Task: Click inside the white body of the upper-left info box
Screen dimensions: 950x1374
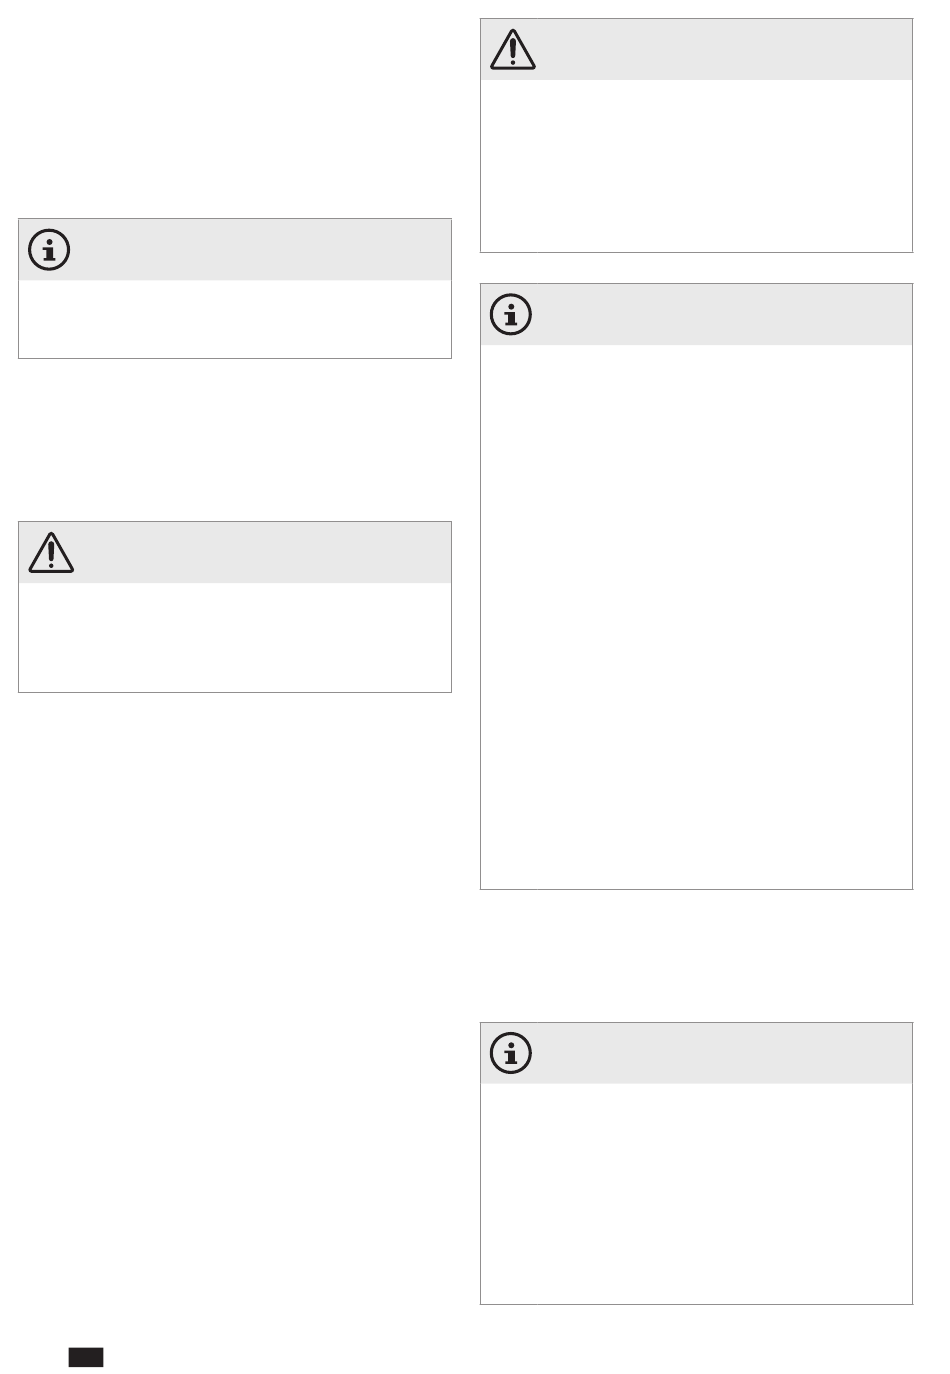Action: pos(235,319)
